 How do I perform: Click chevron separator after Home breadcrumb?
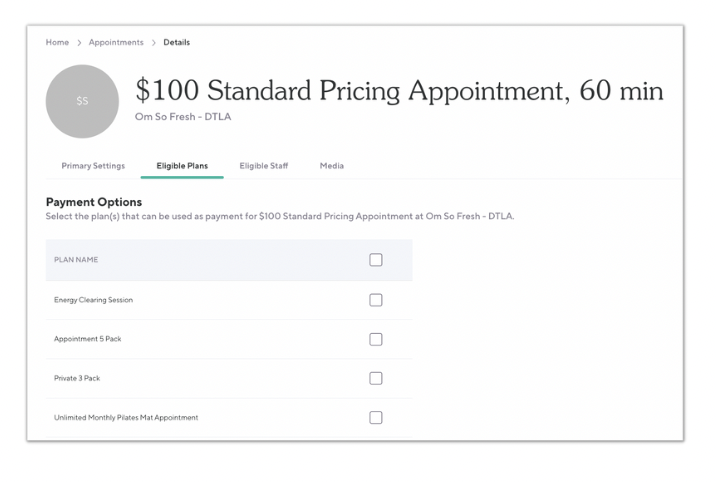pos(79,43)
